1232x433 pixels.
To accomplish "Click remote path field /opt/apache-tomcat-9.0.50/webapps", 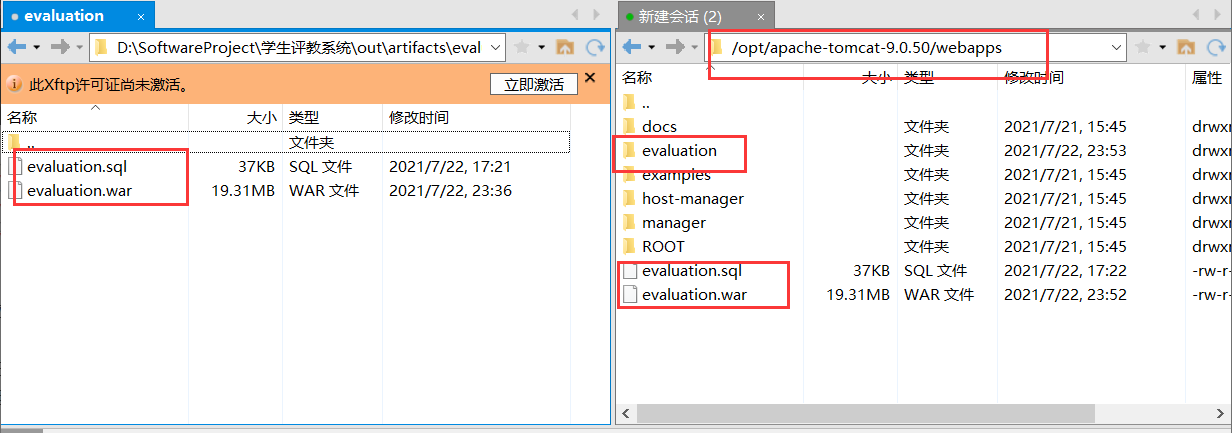I will (x=915, y=47).
